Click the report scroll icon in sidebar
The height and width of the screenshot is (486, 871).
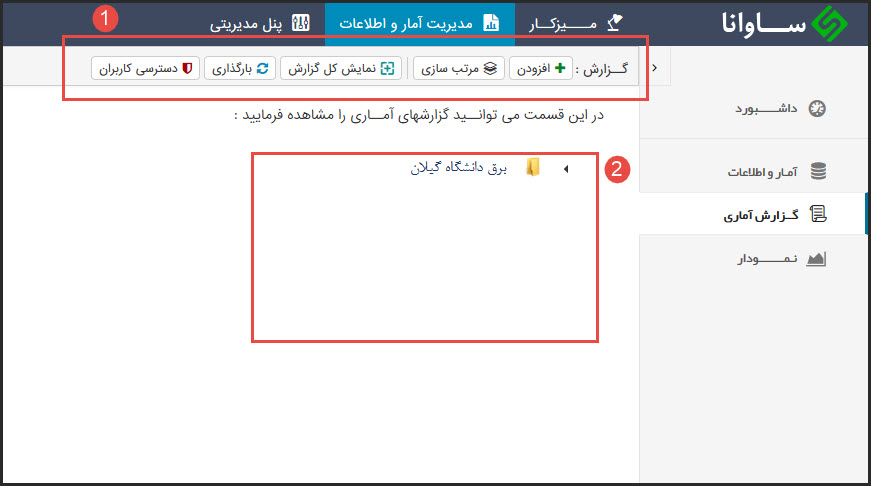(x=818, y=214)
